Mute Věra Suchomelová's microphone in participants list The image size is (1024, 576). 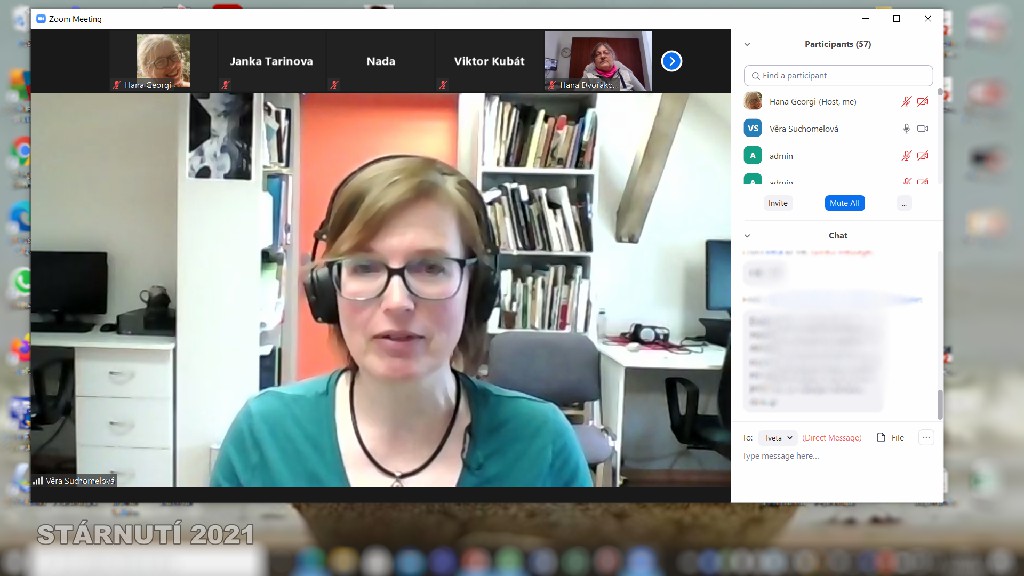pyautogui.click(x=906, y=129)
